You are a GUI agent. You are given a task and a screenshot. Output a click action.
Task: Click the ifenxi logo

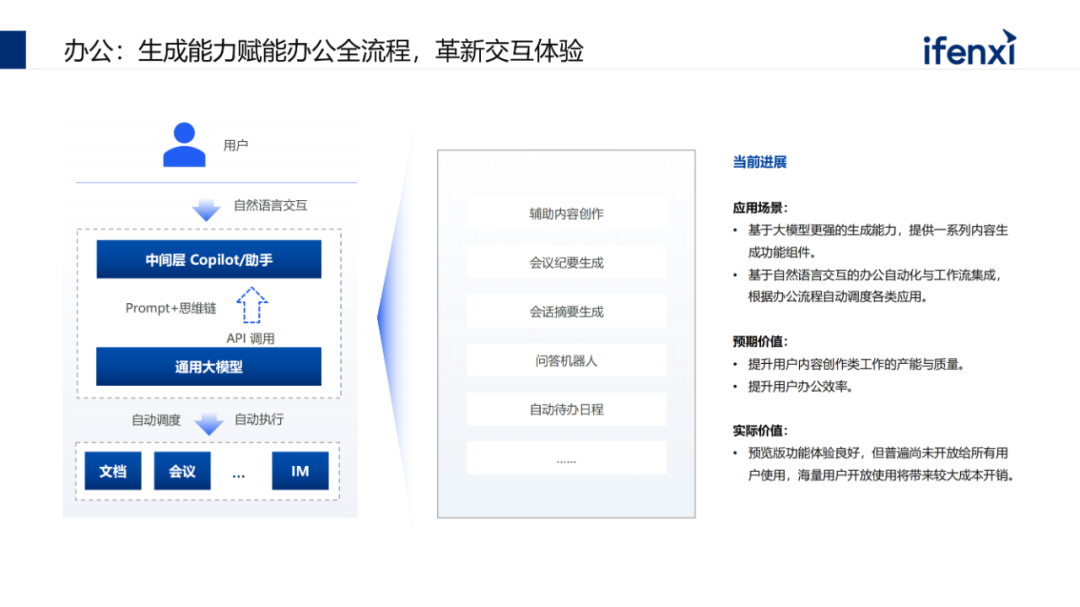(x=970, y=48)
